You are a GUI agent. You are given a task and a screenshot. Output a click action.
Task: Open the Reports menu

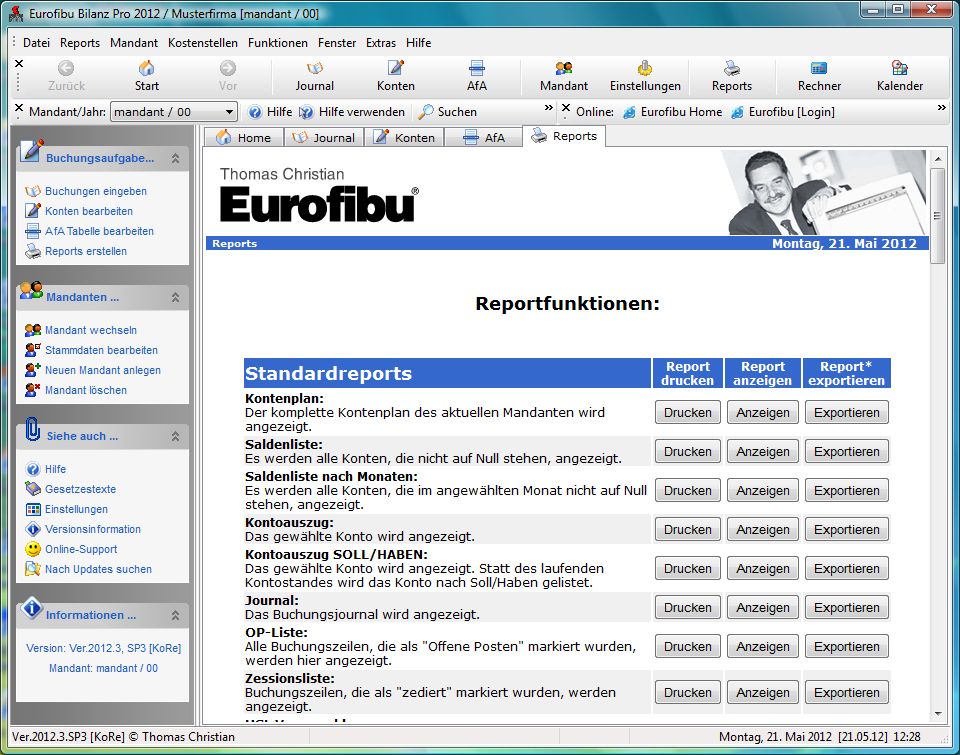coord(80,43)
